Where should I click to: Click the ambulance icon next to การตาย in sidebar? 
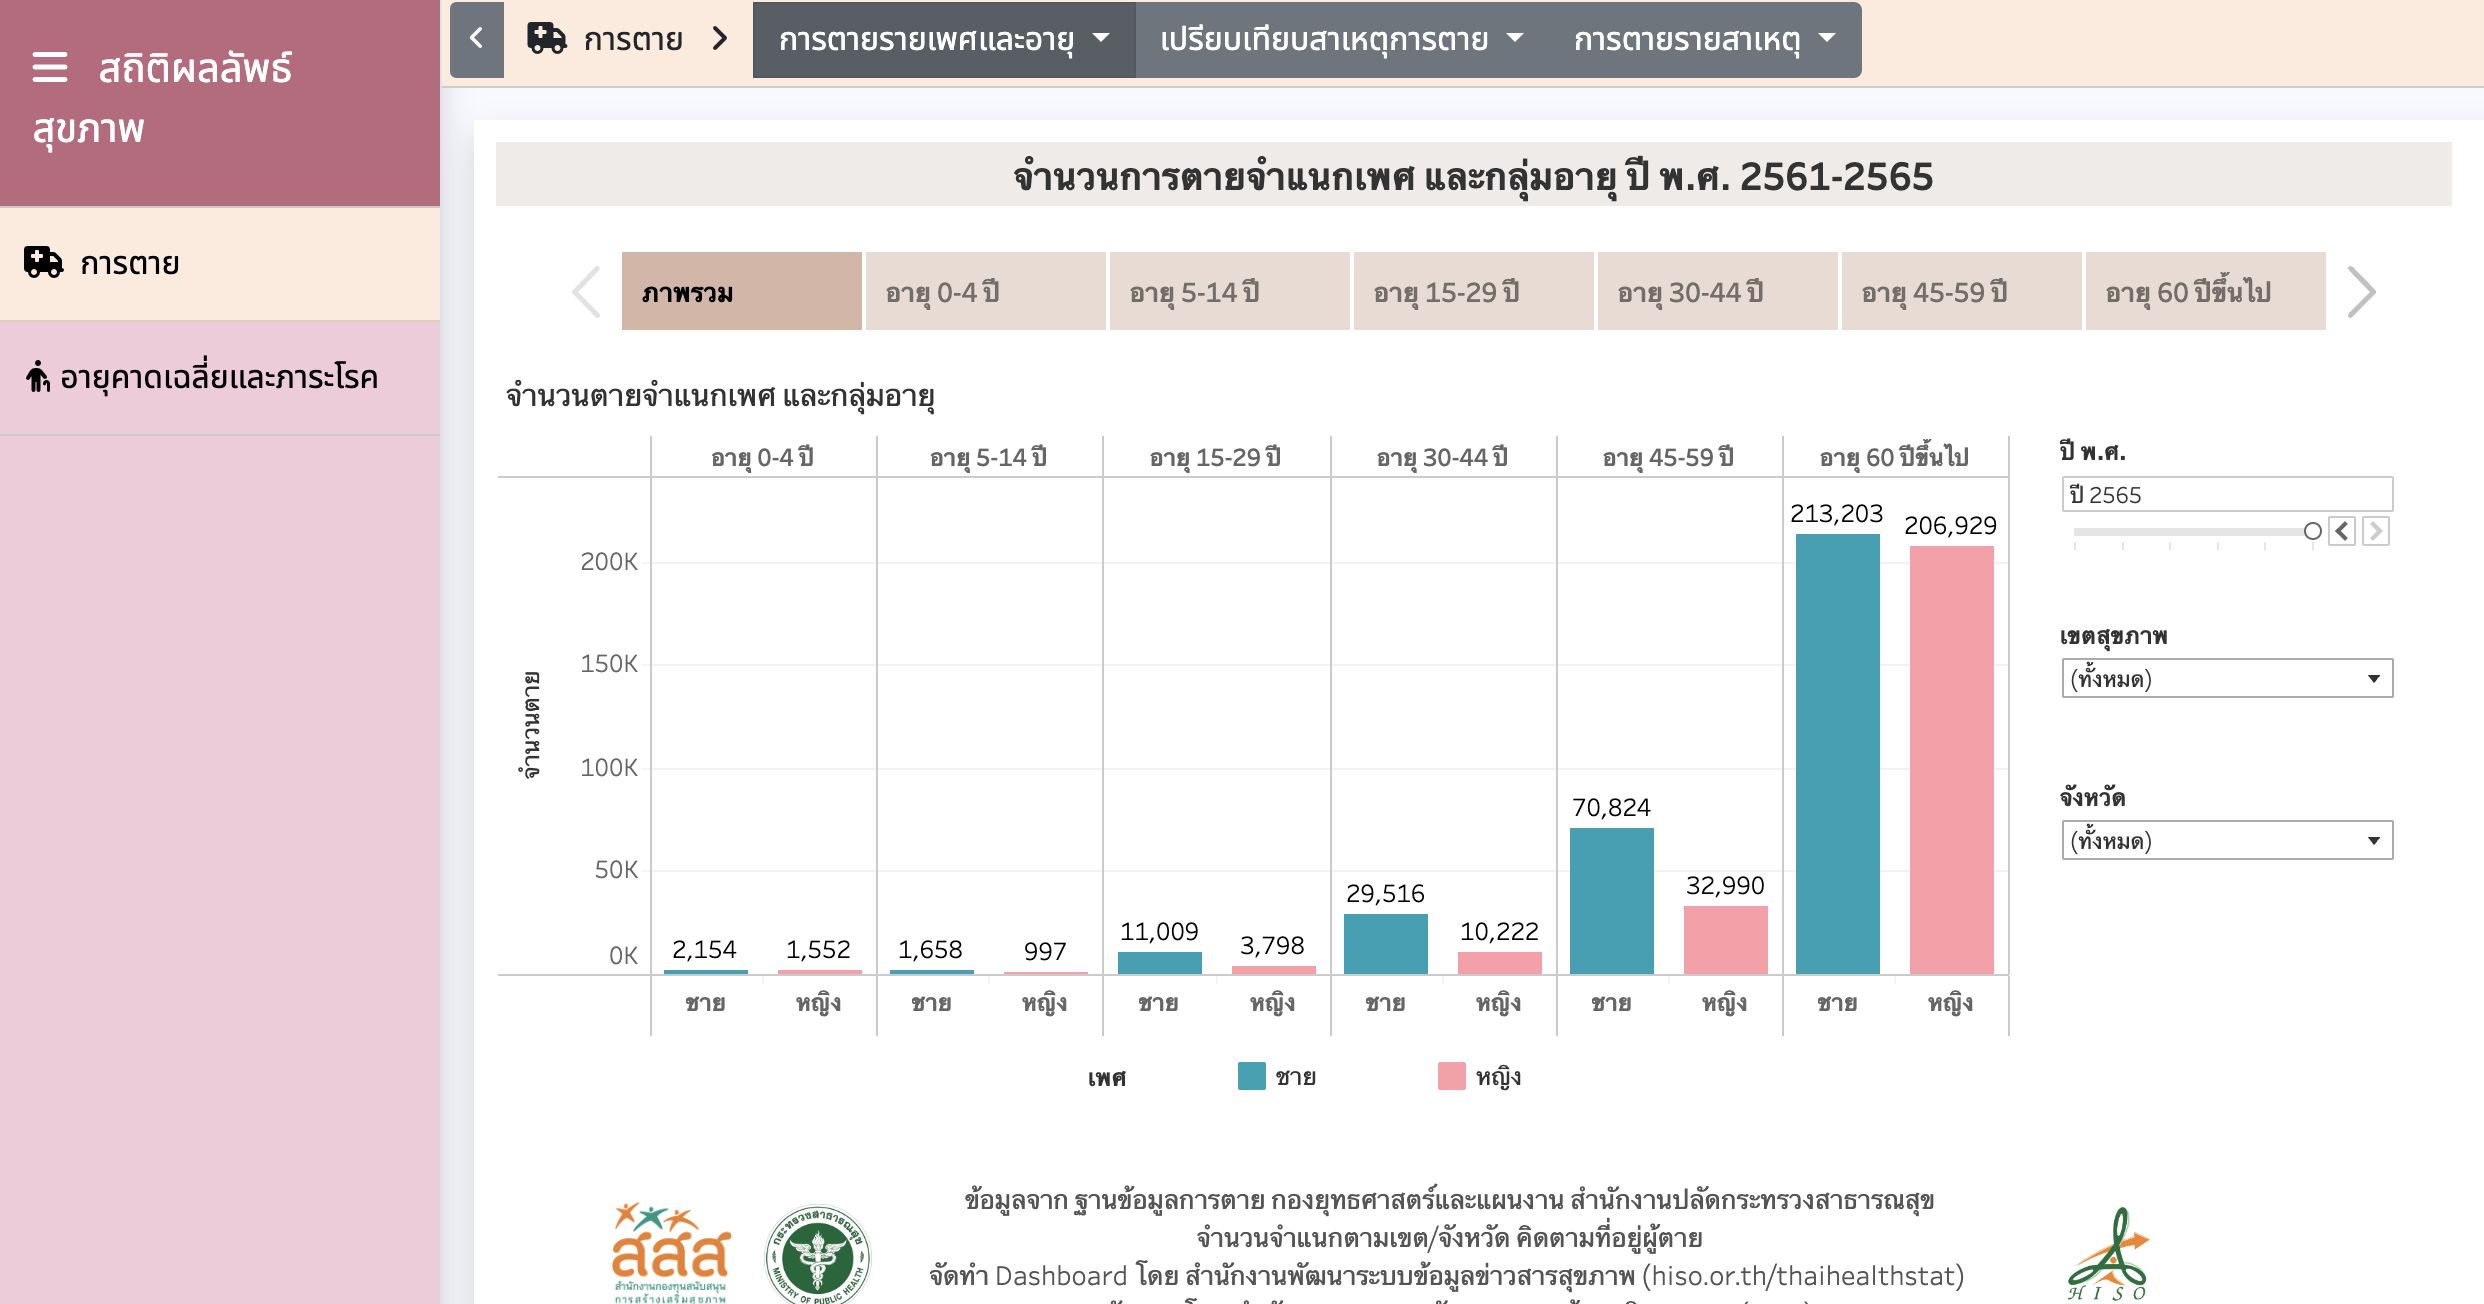coord(43,262)
